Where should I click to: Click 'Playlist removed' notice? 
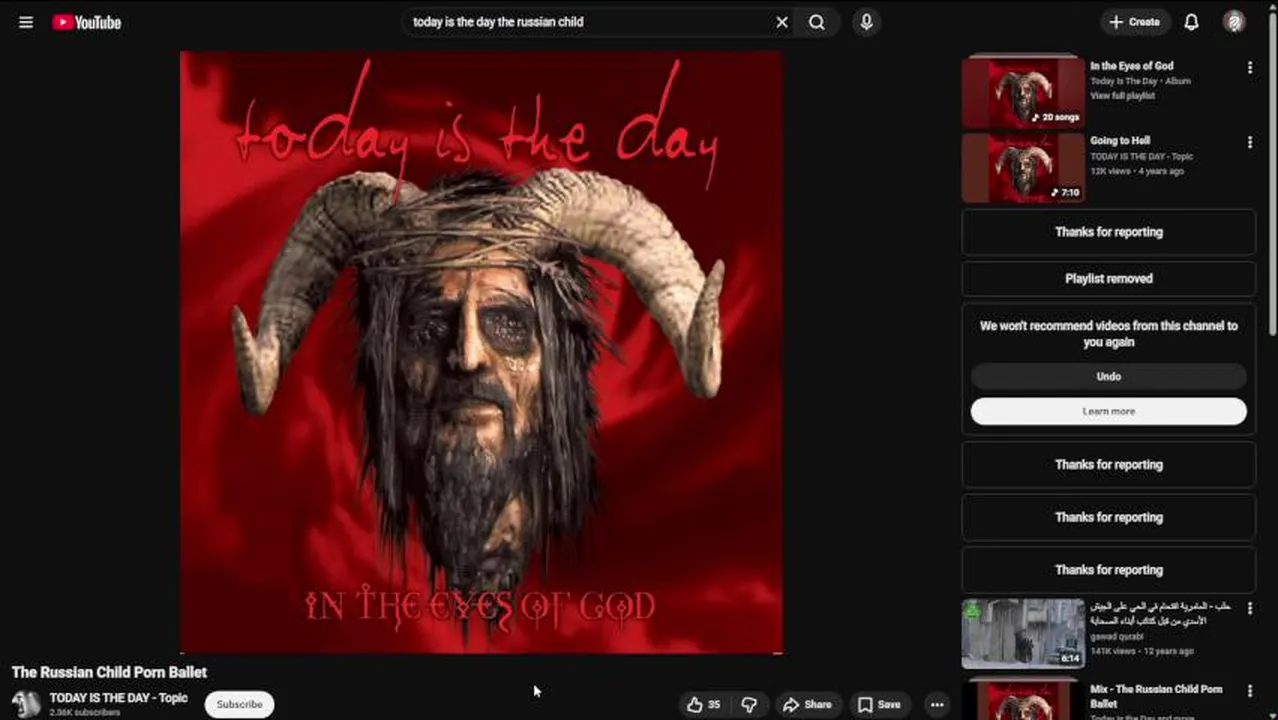coord(1108,279)
